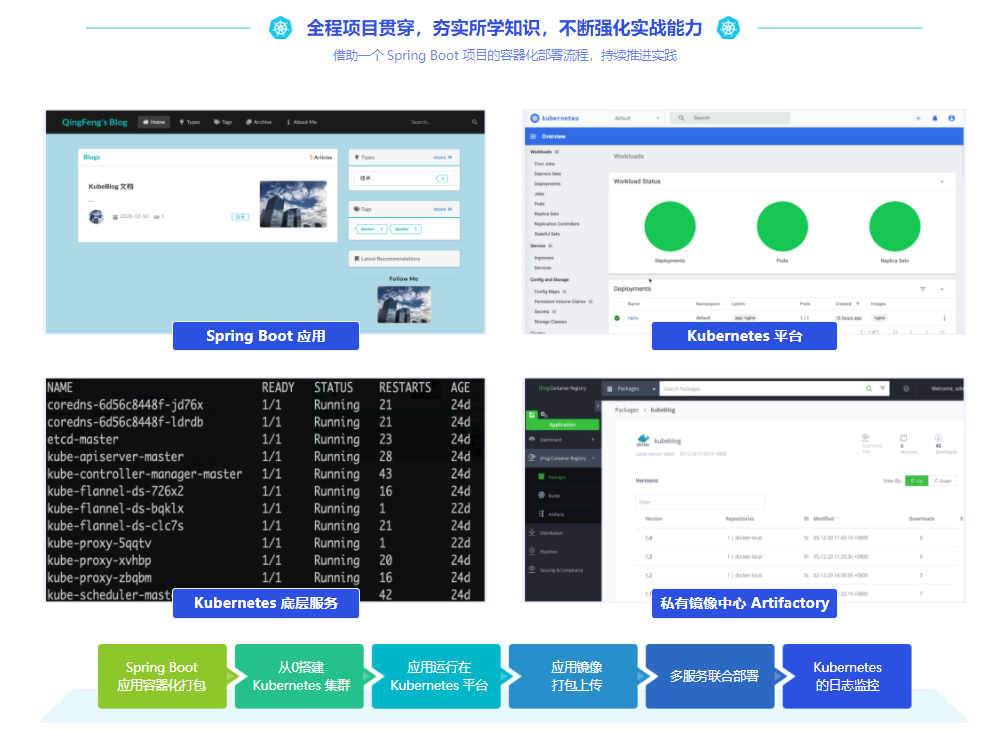Click the create (+) icon in Kubernetes top bar
This screenshot has height=730, width=994.
919,118
